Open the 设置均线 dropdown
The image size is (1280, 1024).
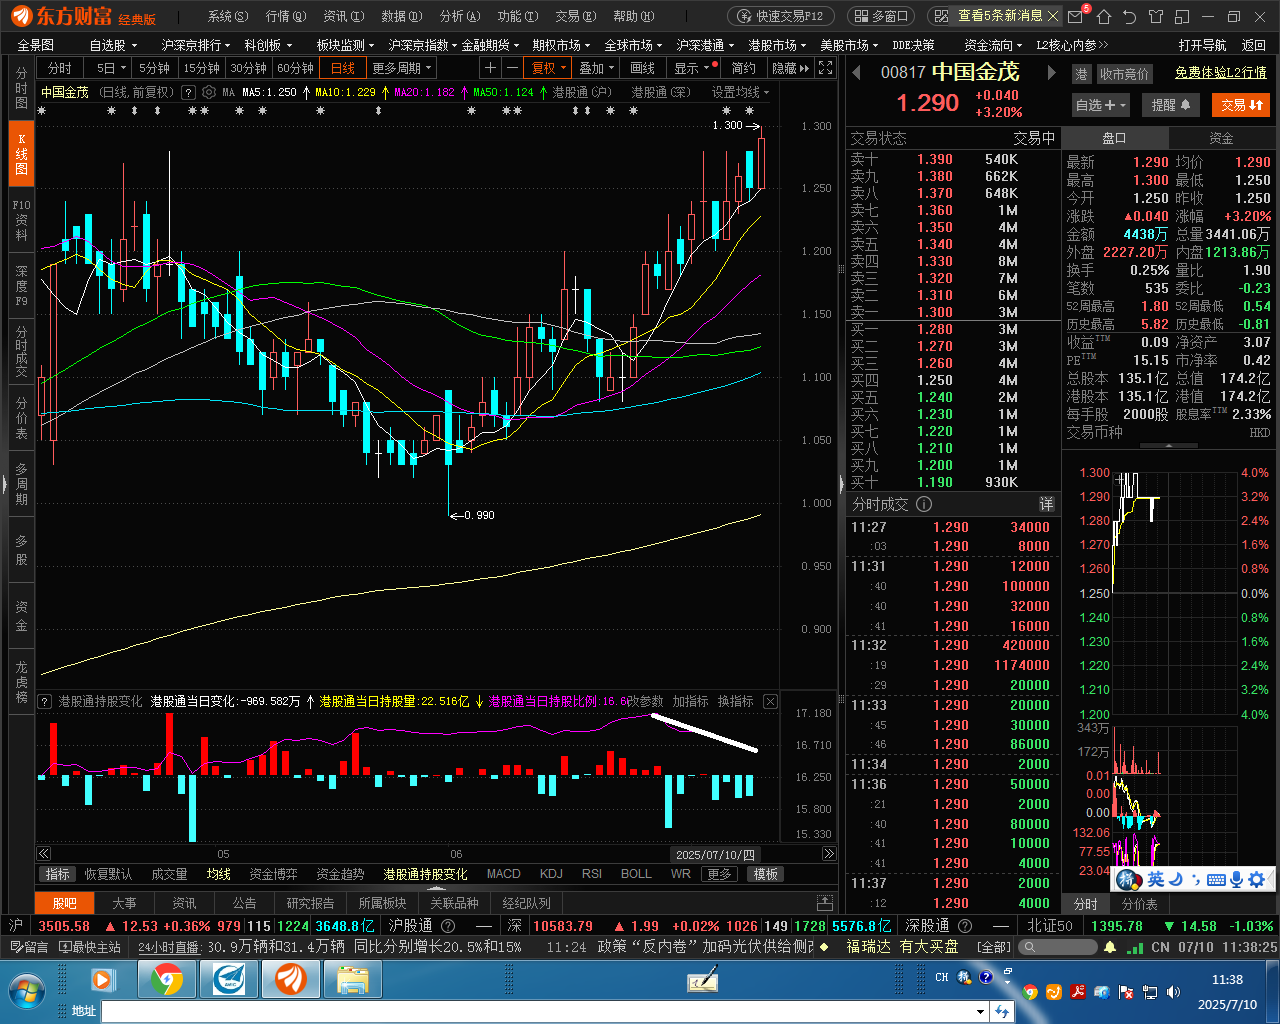coord(740,92)
